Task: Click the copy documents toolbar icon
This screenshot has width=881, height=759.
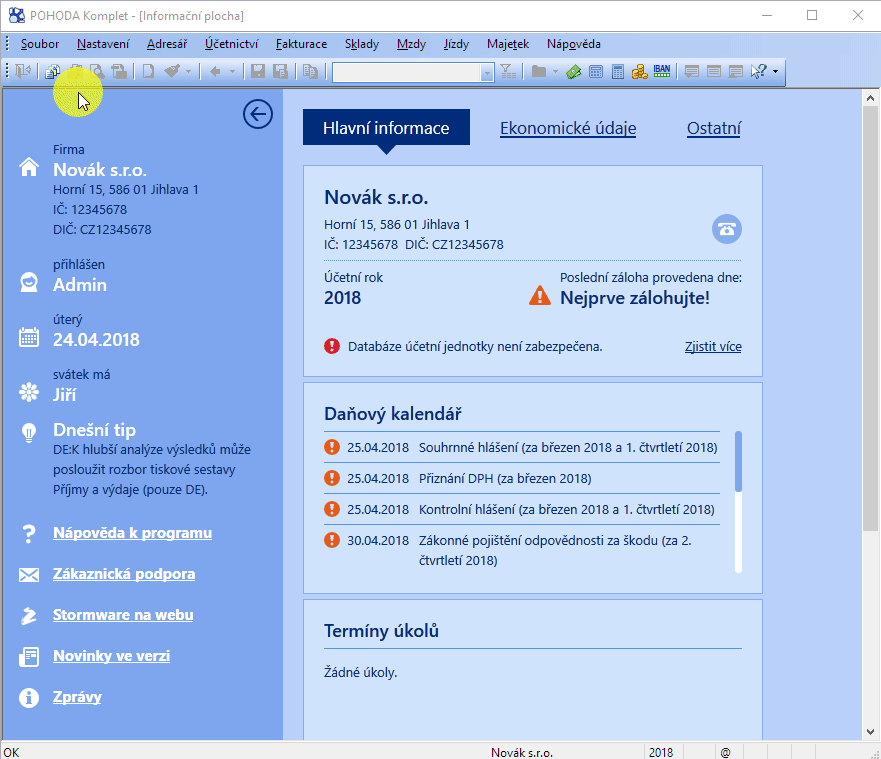Action: [310, 71]
